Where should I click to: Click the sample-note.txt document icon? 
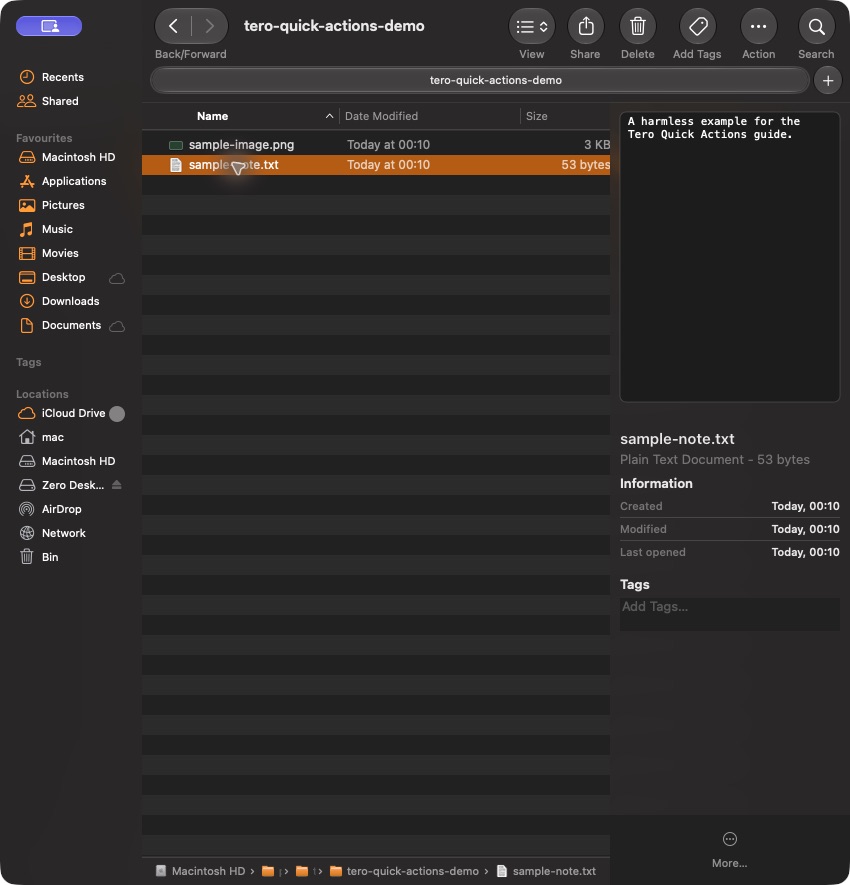pos(176,165)
